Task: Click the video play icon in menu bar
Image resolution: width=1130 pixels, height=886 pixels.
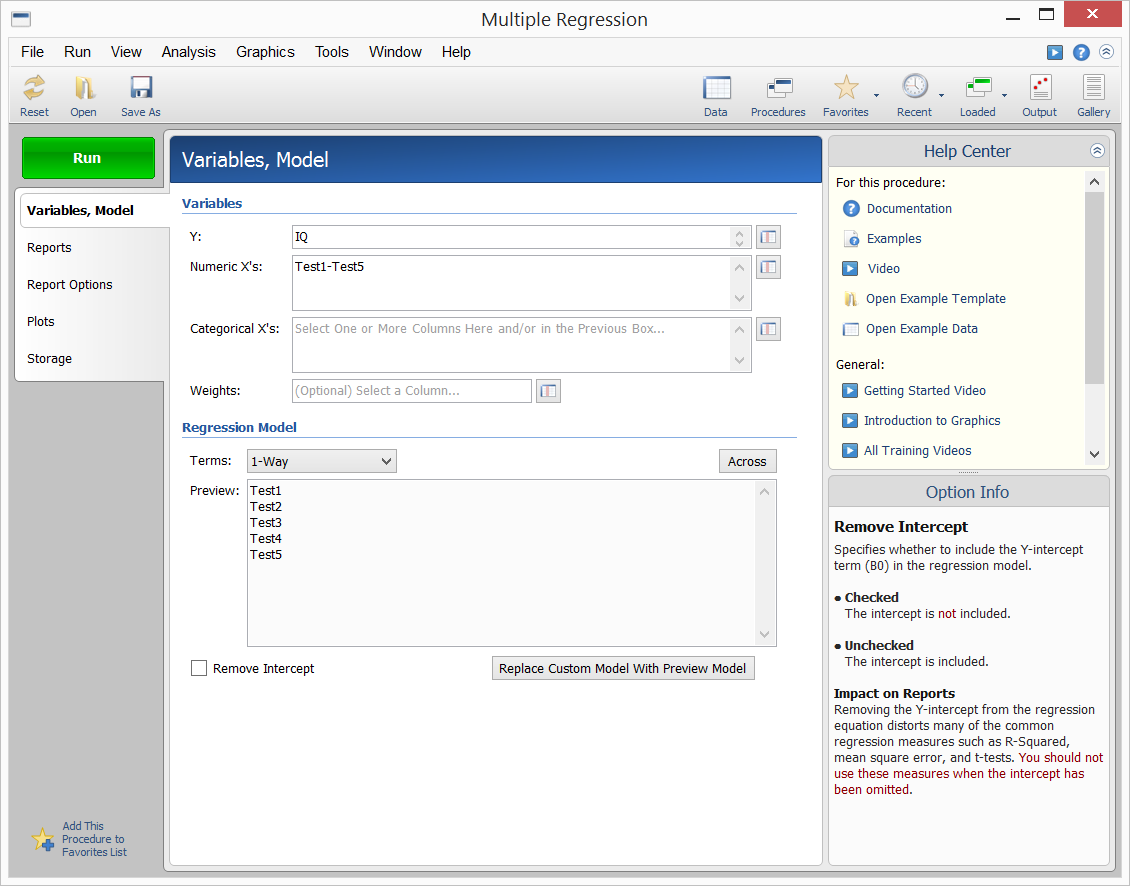Action: pyautogui.click(x=1054, y=52)
